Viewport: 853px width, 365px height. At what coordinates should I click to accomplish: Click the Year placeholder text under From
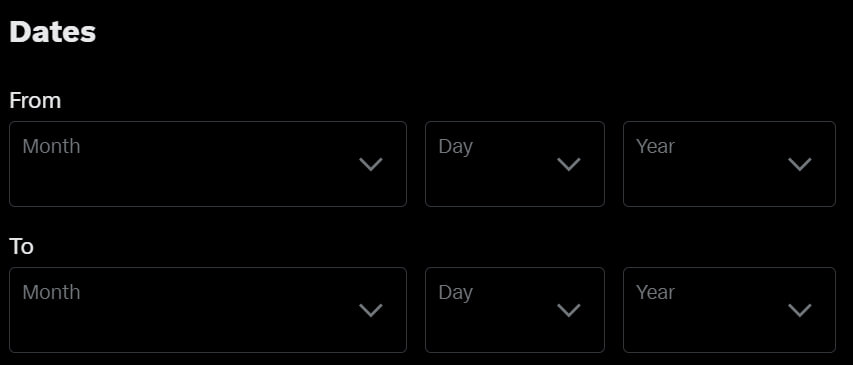click(x=656, y=146)
